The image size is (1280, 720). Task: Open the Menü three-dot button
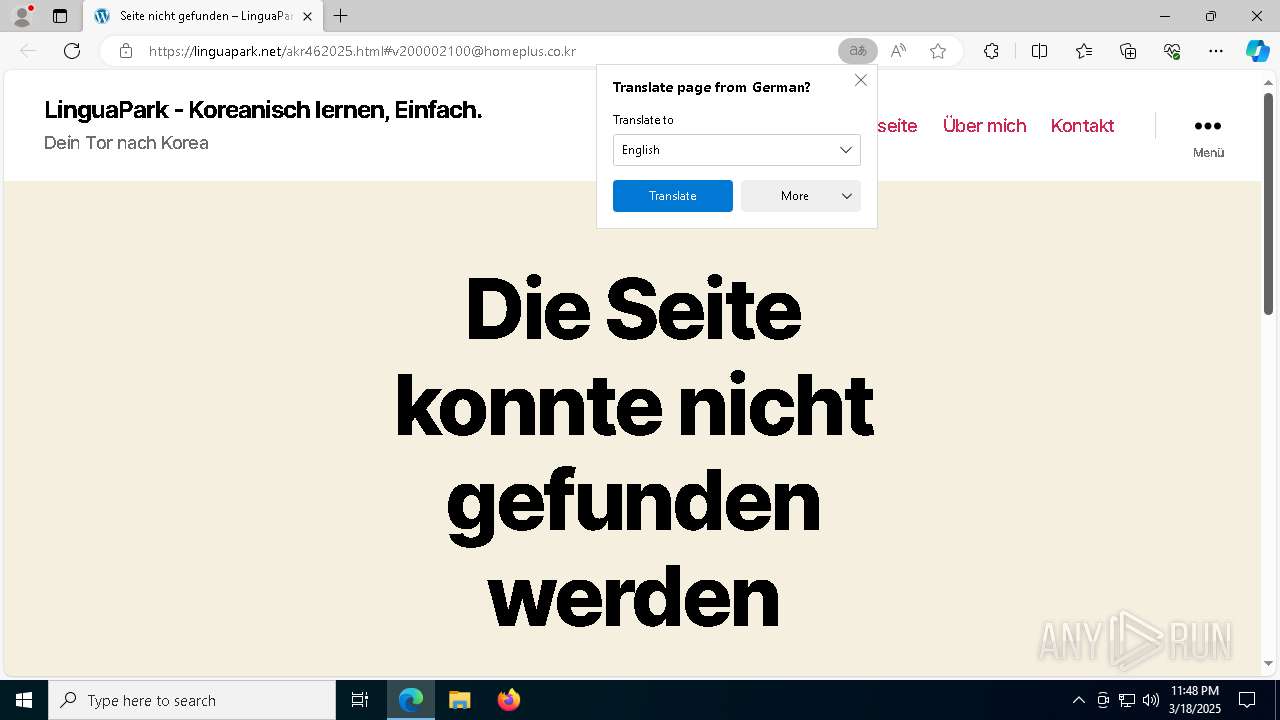(1208, 136)
